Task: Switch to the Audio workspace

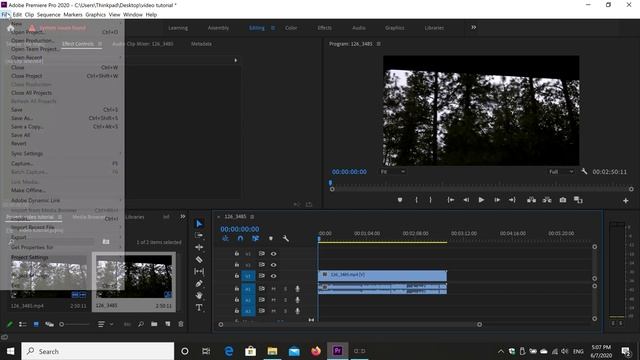Action: pos(359,28)
